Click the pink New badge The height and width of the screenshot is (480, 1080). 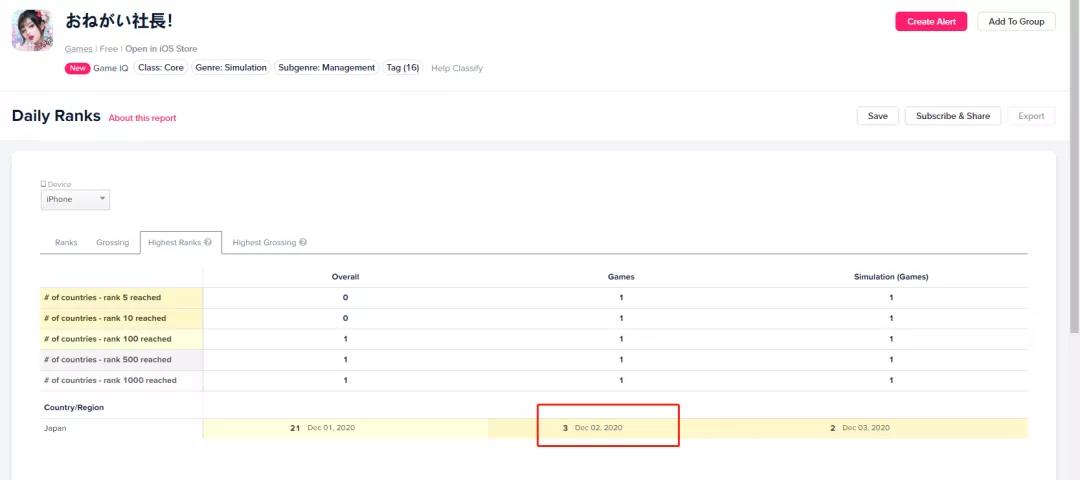click(77, 68)
